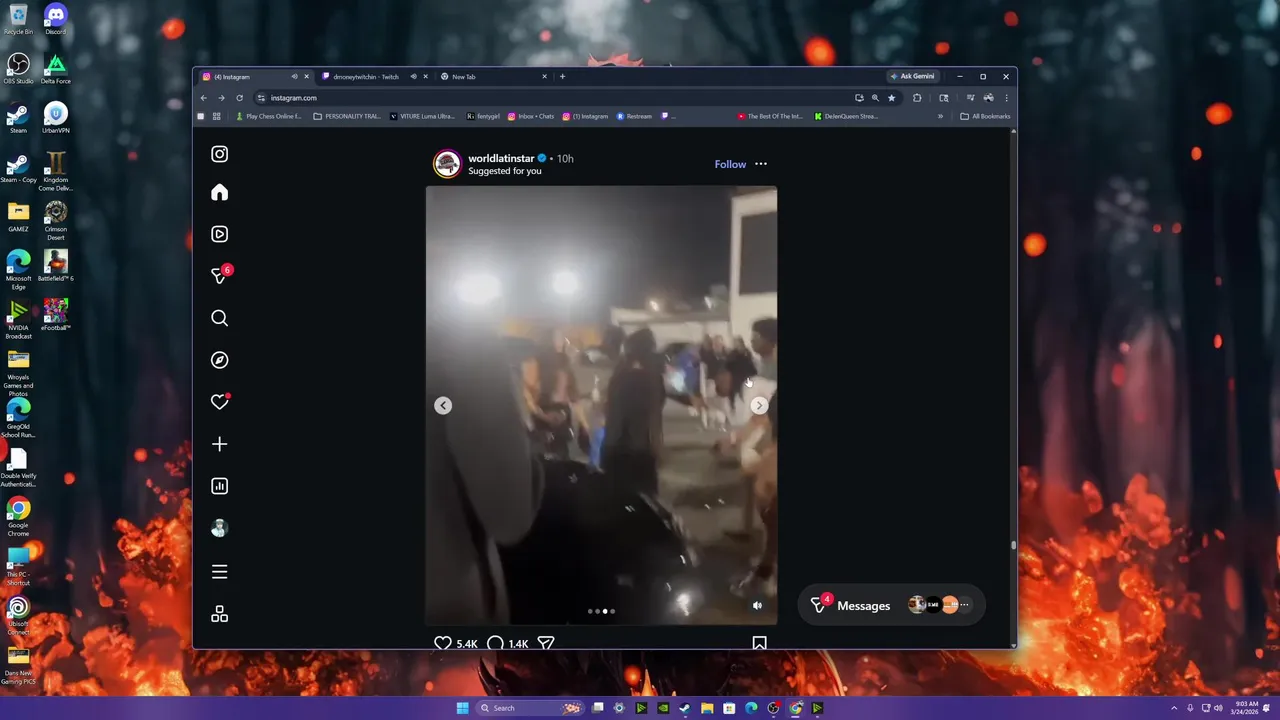Image resolution: width=1280 pixels, height=720 pixels.
Task: Open the More hamburger menu icon
Action: coord(219,572)
